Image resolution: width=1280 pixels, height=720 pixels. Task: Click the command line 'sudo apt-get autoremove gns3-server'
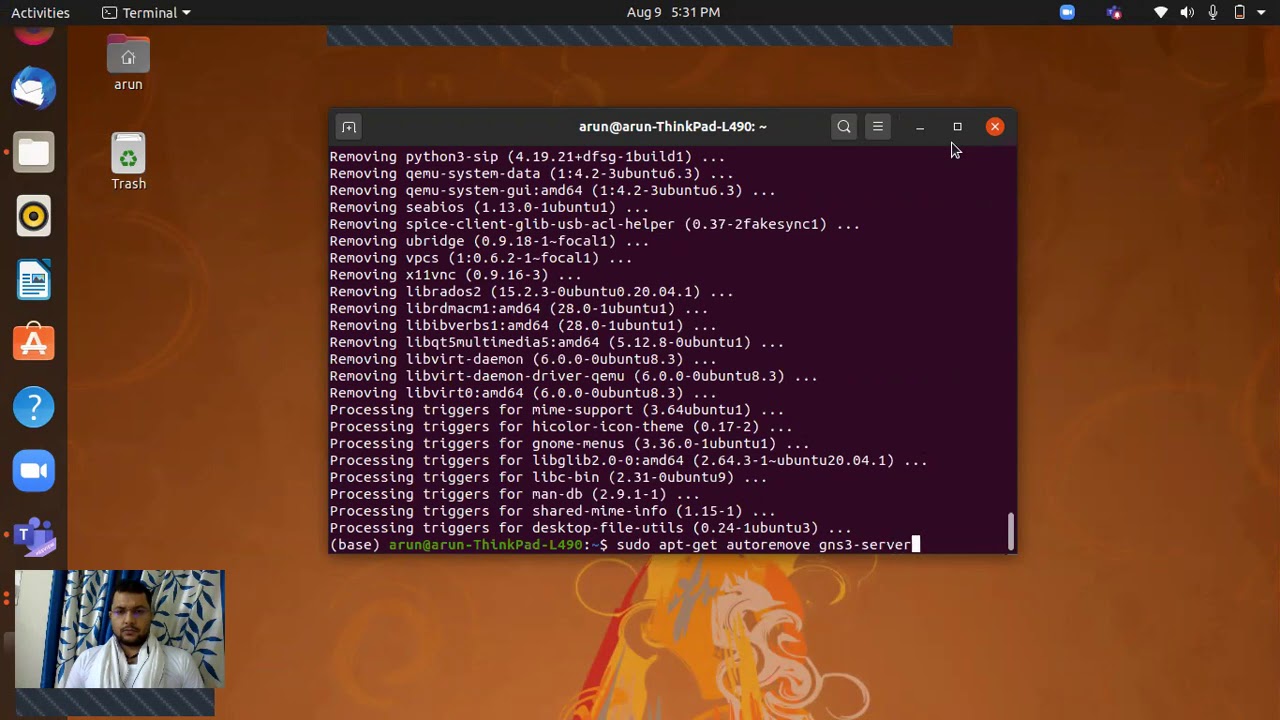coord(764,545)
